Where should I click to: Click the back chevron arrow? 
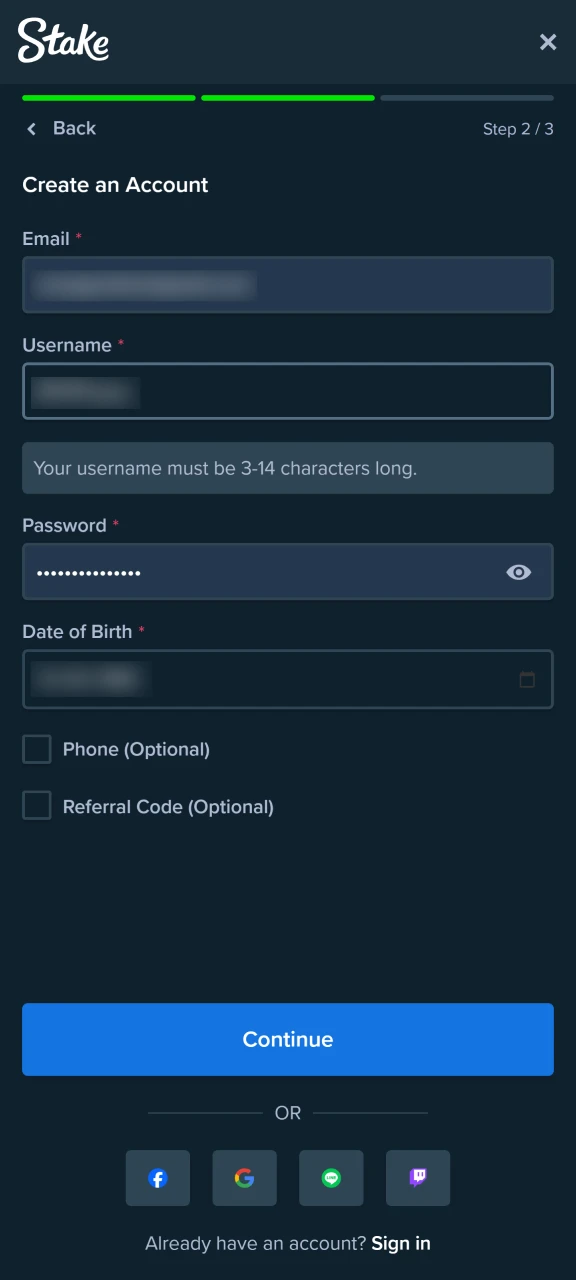click(31, 128)
